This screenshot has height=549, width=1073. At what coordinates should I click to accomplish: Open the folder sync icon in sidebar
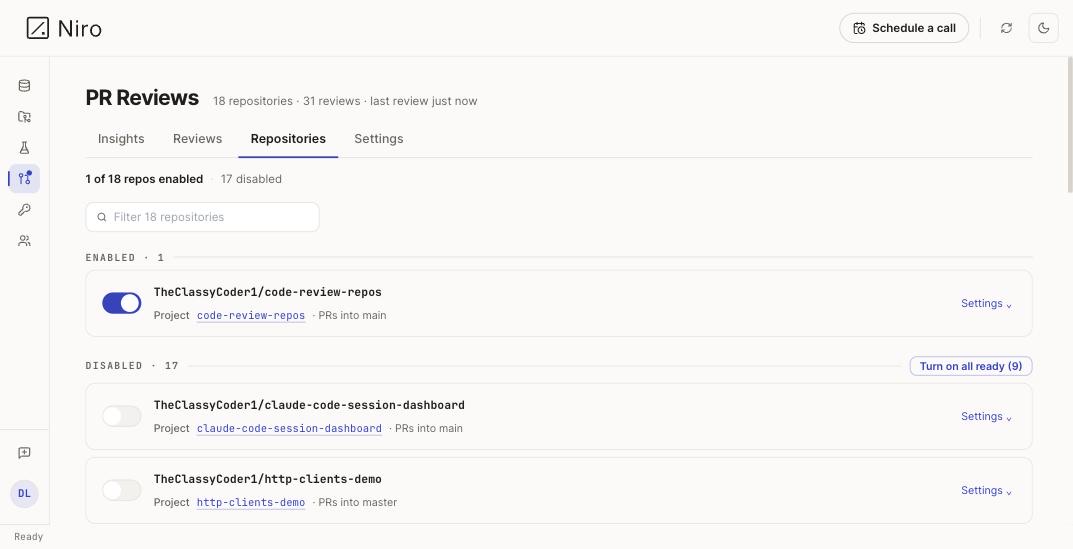(24, 116)
